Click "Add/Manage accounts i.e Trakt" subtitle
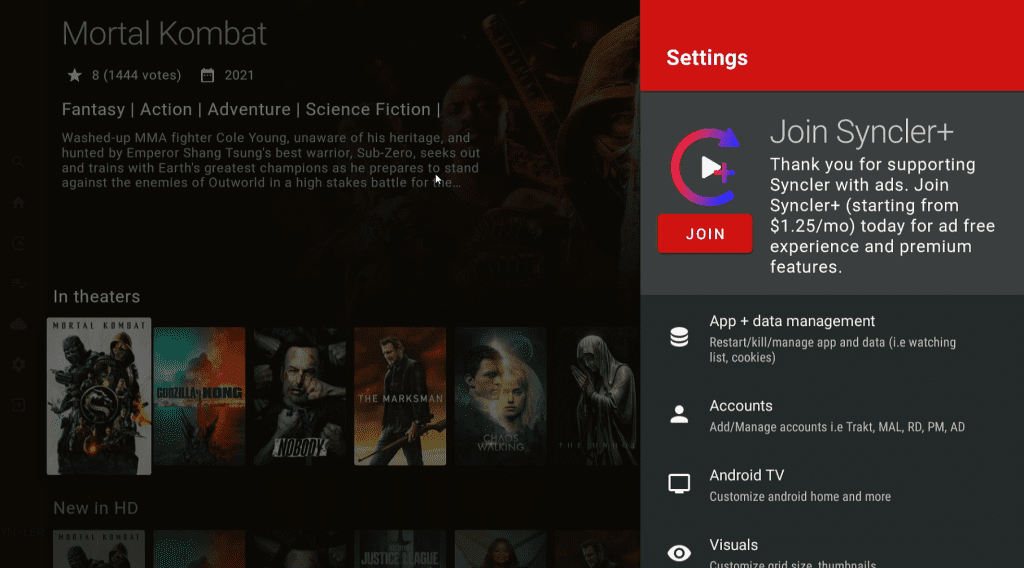Screen dimensions: 1024x568 coord(837,427)
